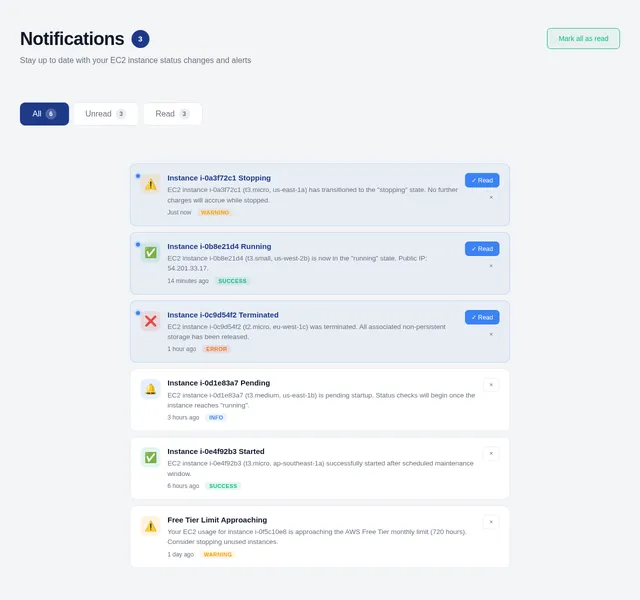Viewport: 640px width, 600px height.
Task: Mark i-0c9d54f2 Terminated as read
Action: click(482, 318)
